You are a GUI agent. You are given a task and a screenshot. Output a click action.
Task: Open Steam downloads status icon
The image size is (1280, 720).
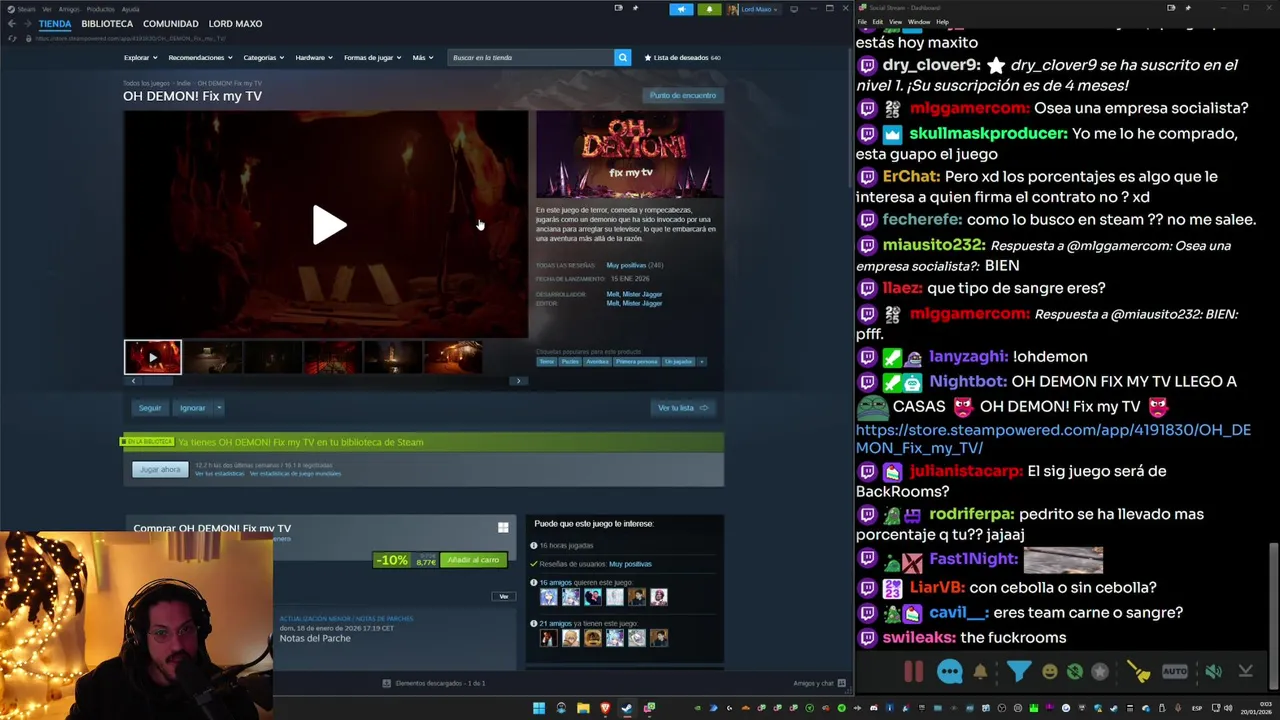[387, 683]
